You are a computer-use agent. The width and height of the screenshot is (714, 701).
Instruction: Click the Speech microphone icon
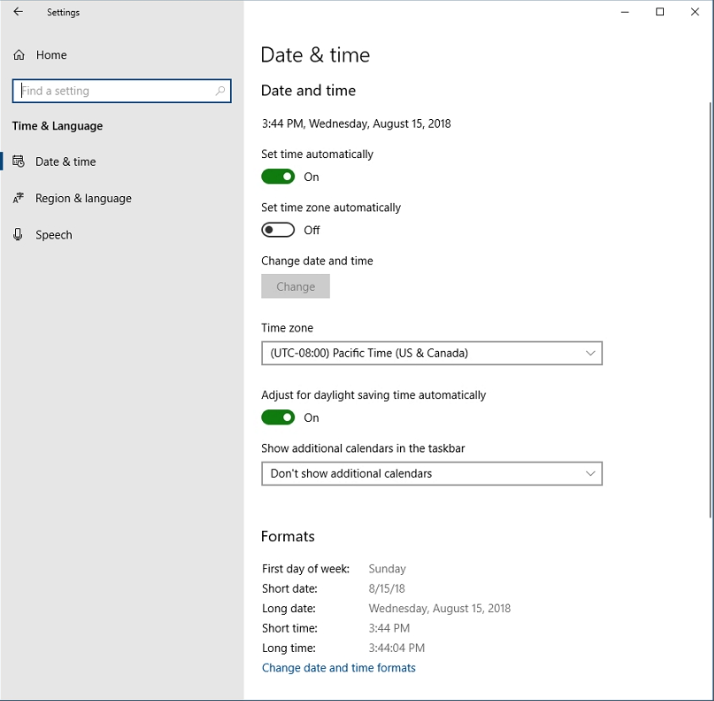point(18,235)
